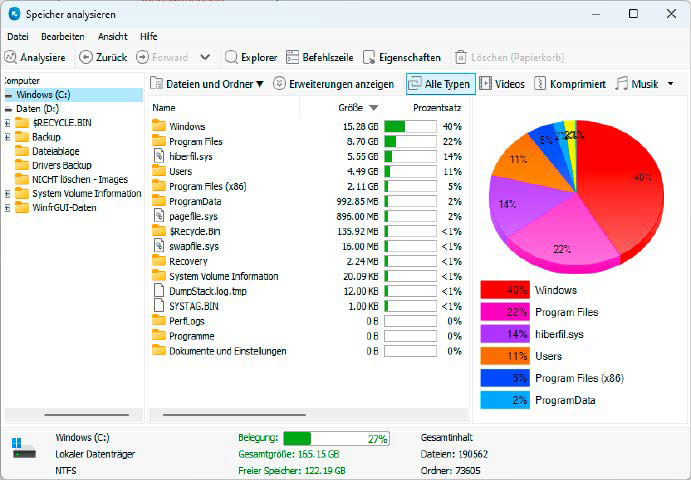Select the ProgramData row
The image size is (691, 480).
coord(307,201)
